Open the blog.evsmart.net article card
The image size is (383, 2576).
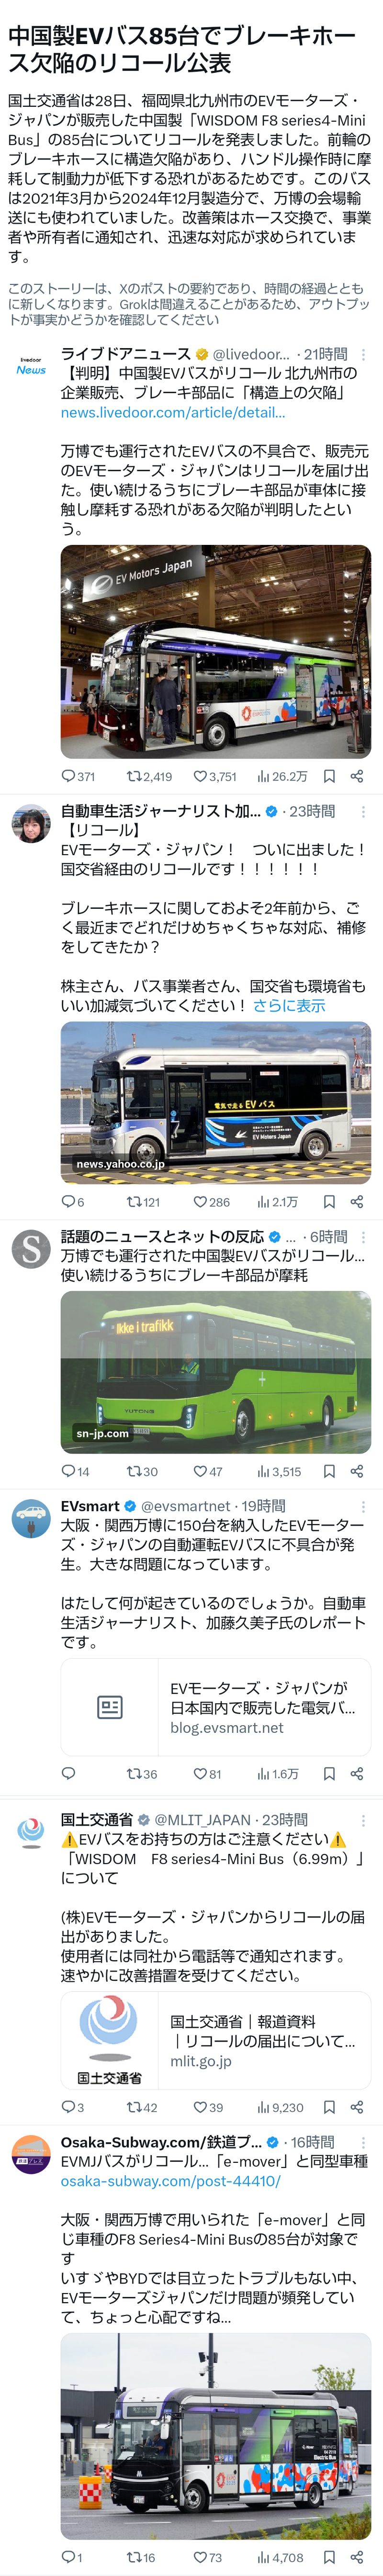coord(216,1707)
